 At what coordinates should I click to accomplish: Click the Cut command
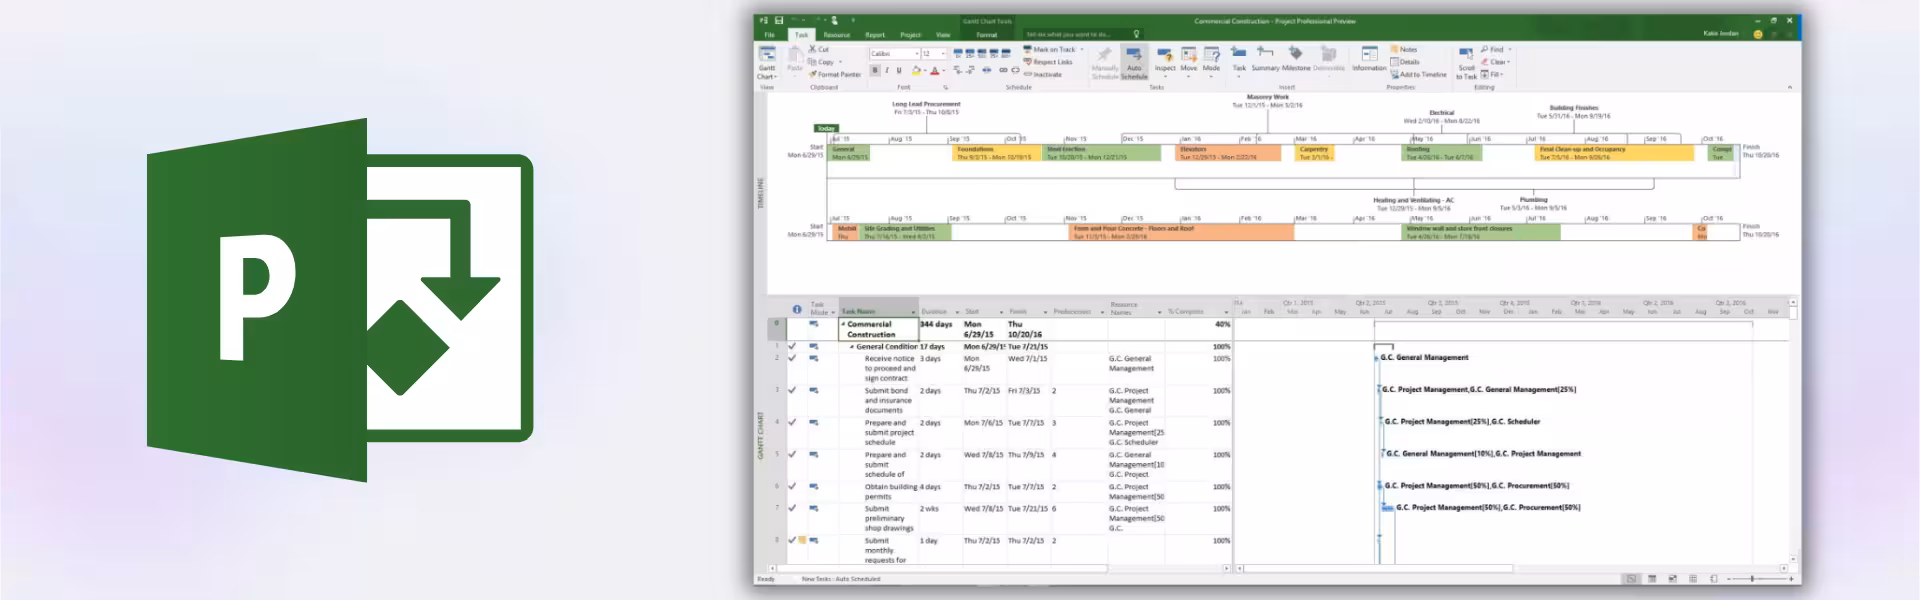(x=818, y=49)
